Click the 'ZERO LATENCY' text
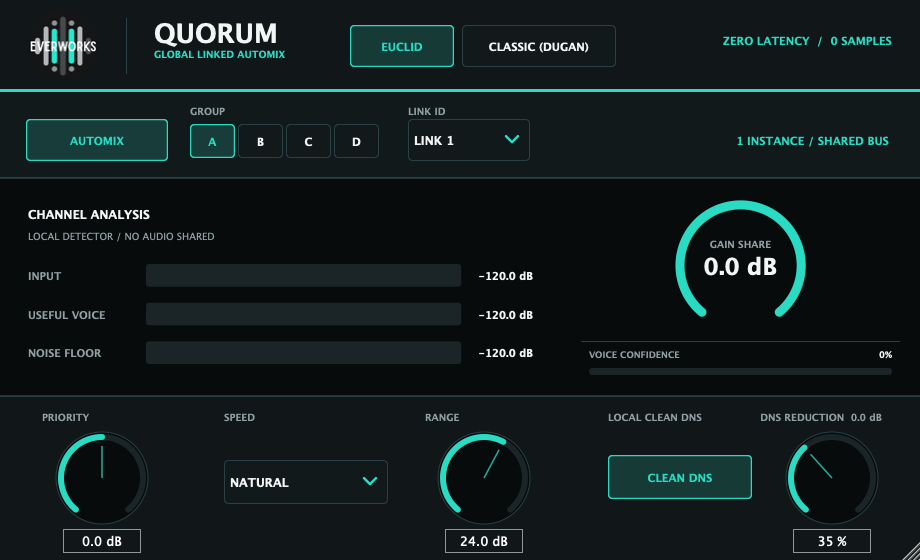This screenshot has width=920, height=560. tap(766, 41)
